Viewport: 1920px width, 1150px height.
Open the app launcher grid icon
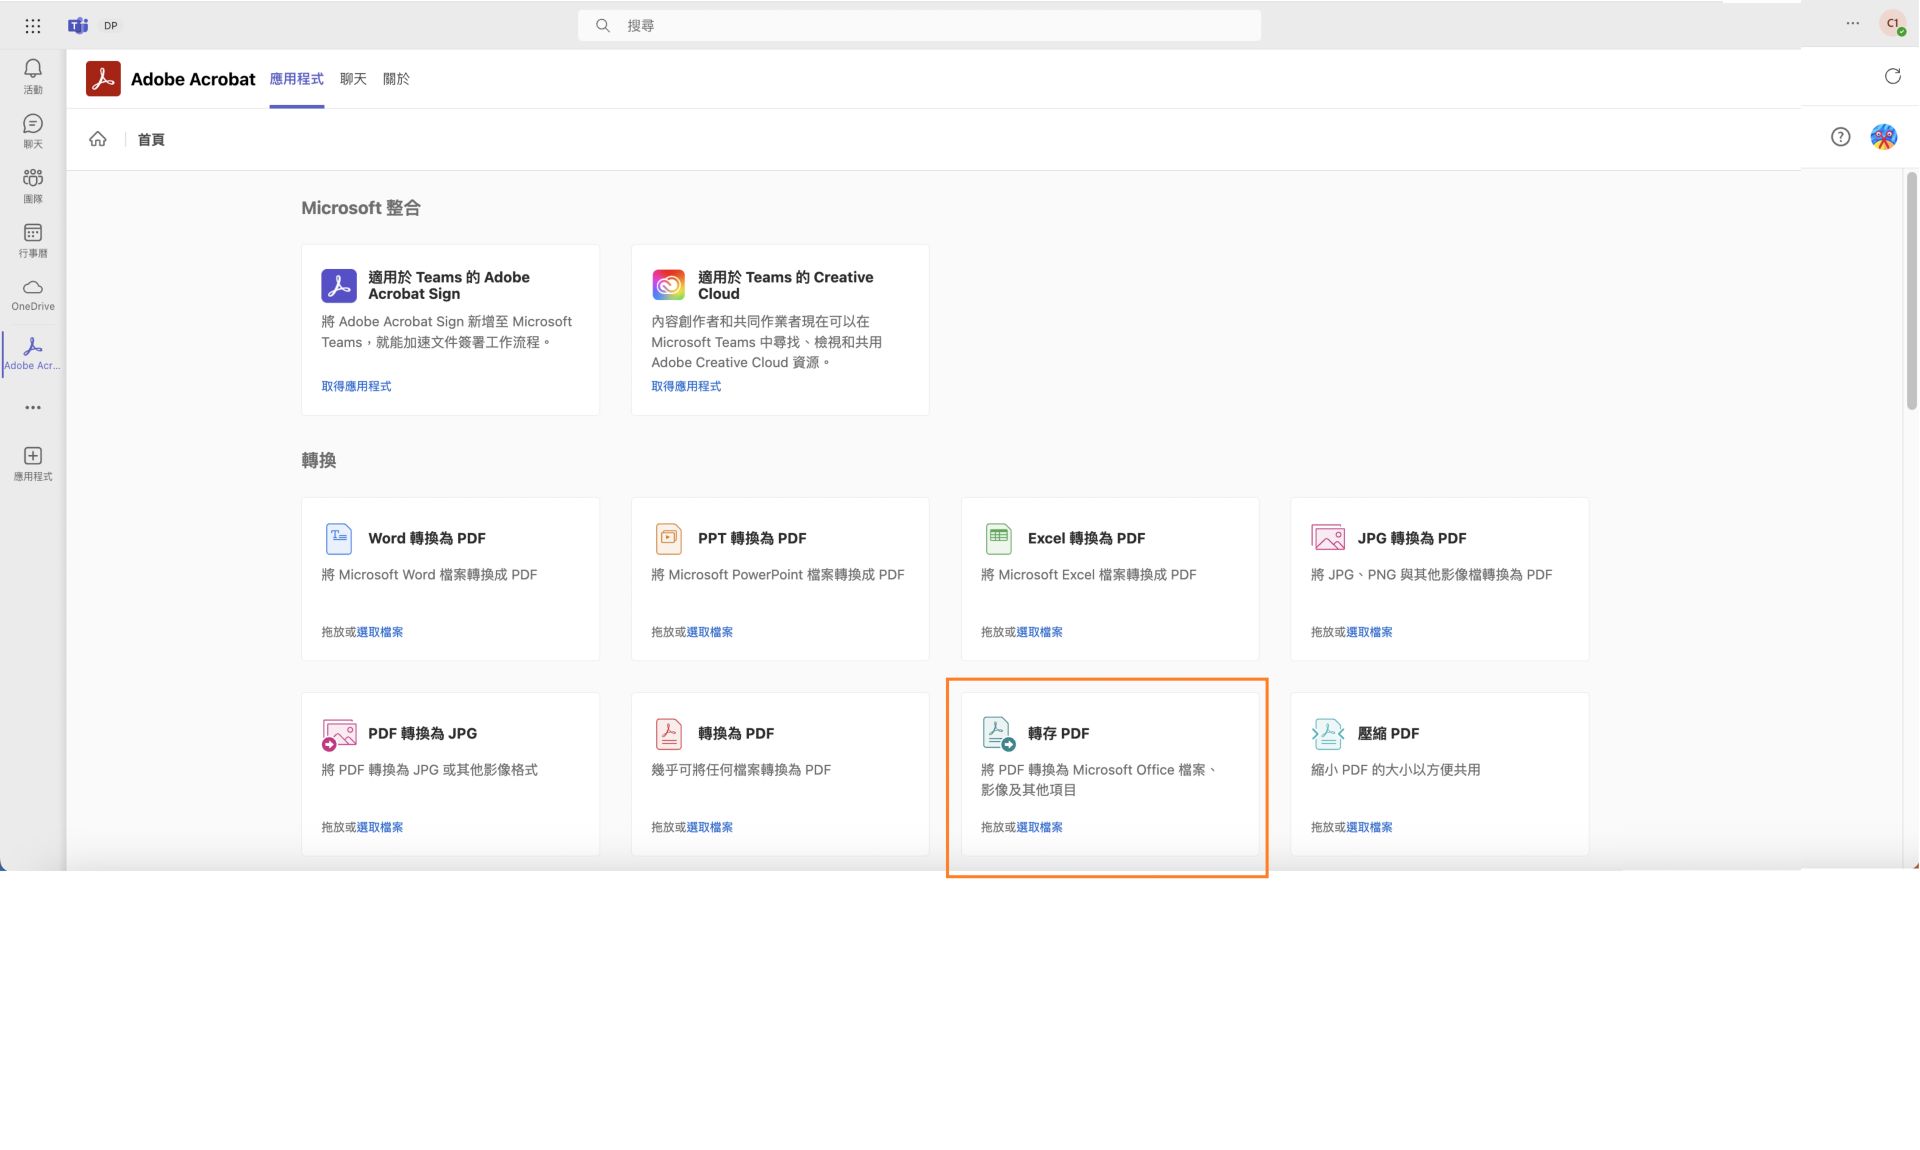pyautogui.click(x=33, y=26)
